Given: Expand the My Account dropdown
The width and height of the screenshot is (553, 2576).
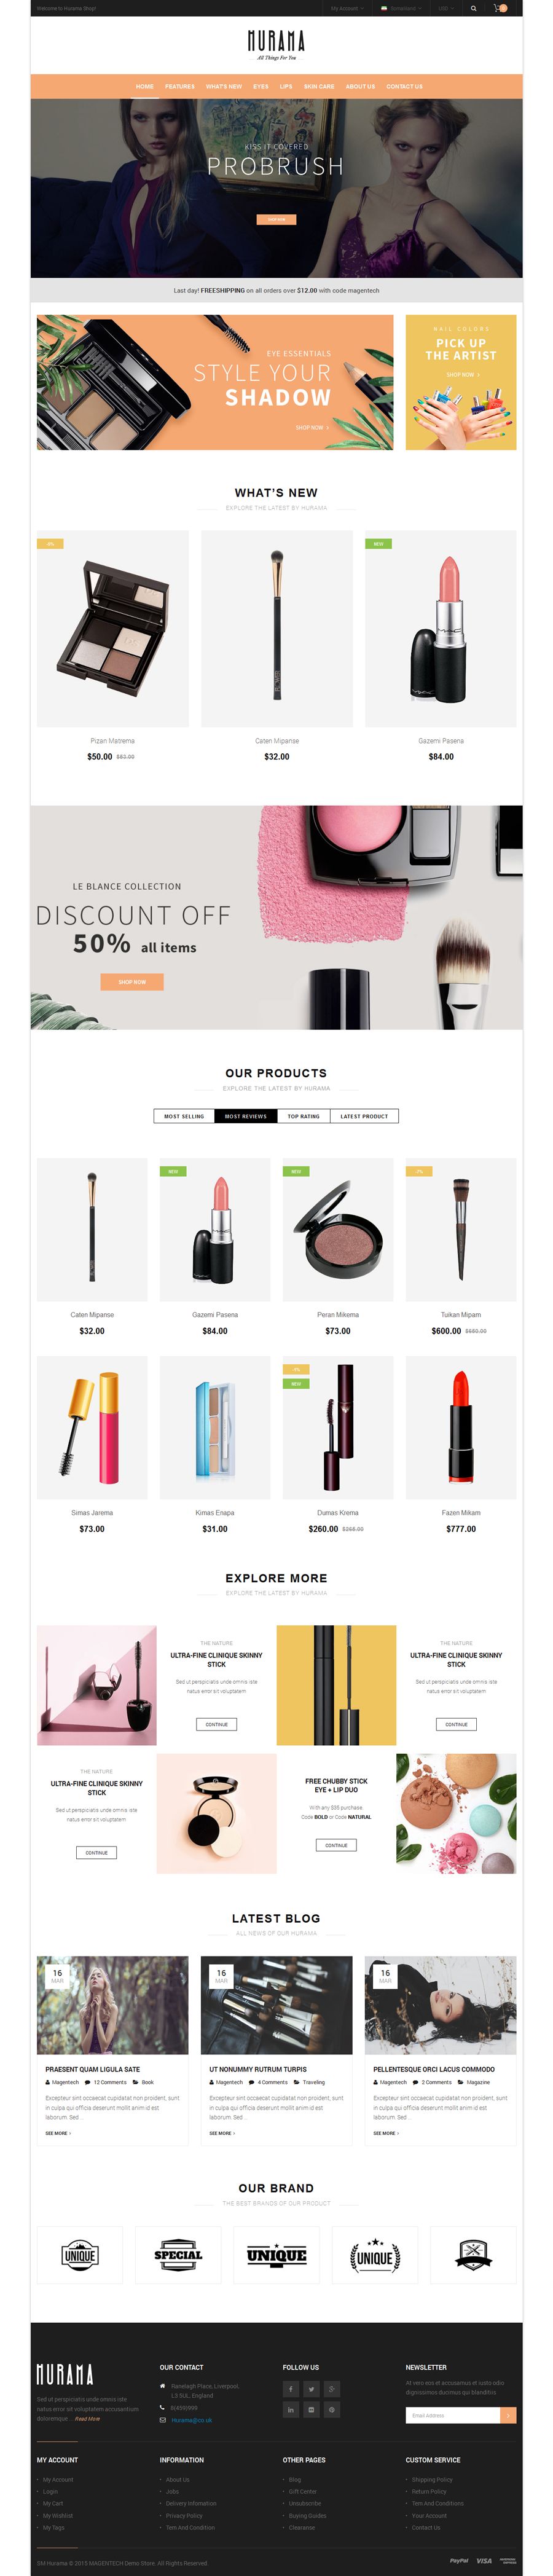Looking at the screenshot, I should 346,8.
